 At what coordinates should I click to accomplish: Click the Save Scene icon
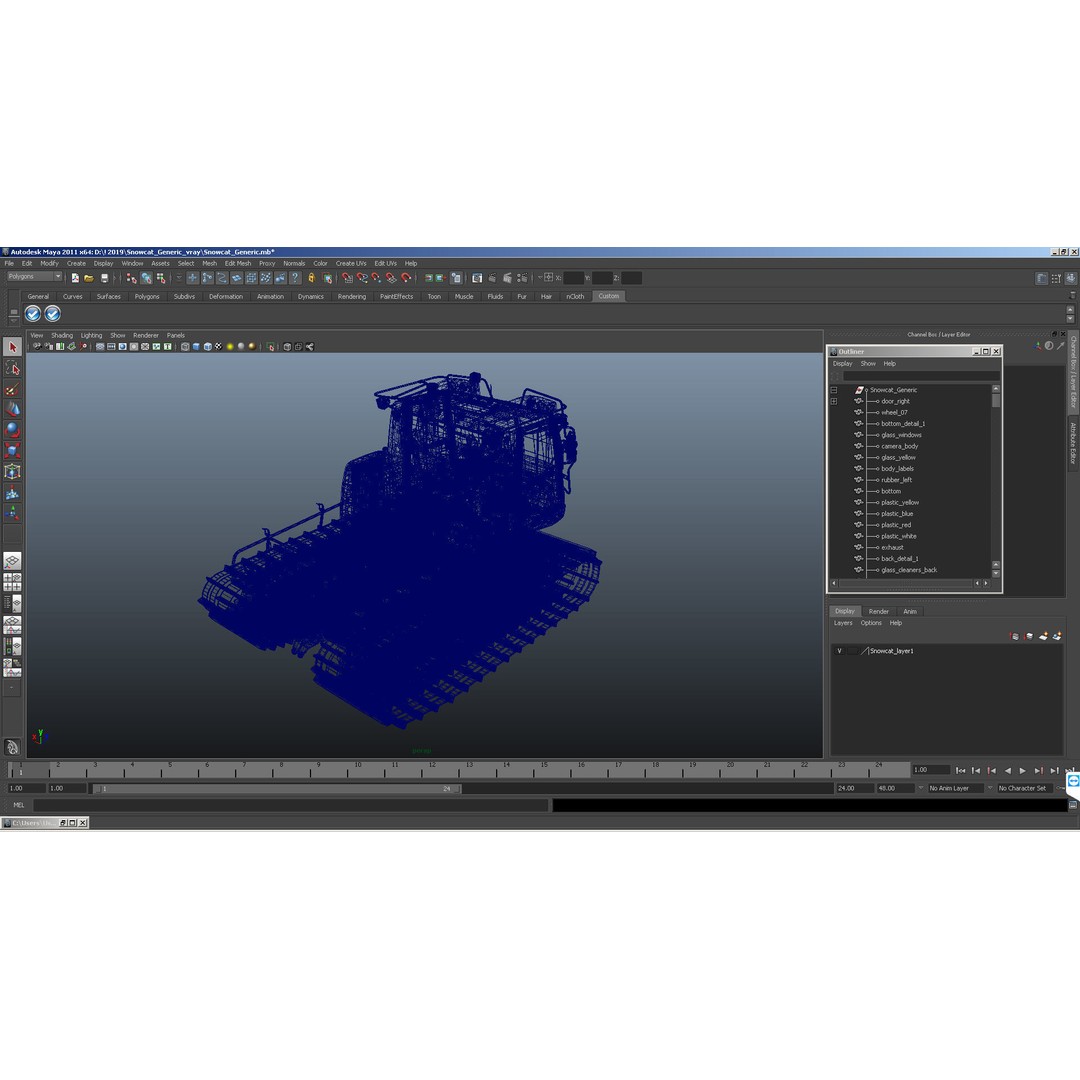pyautogui.click(x=105, y=278)
